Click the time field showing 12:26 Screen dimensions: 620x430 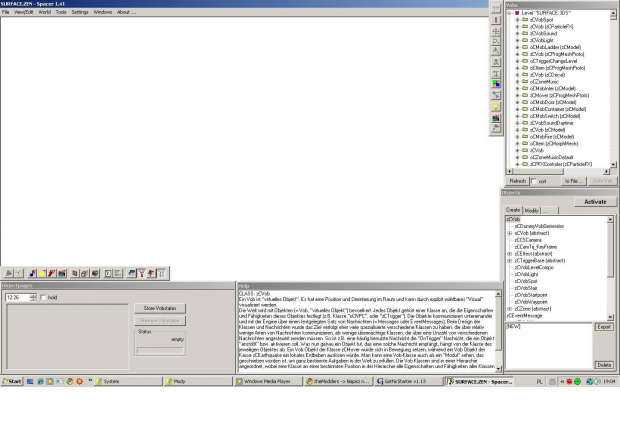pyautogui.click(x=17, y=297)
